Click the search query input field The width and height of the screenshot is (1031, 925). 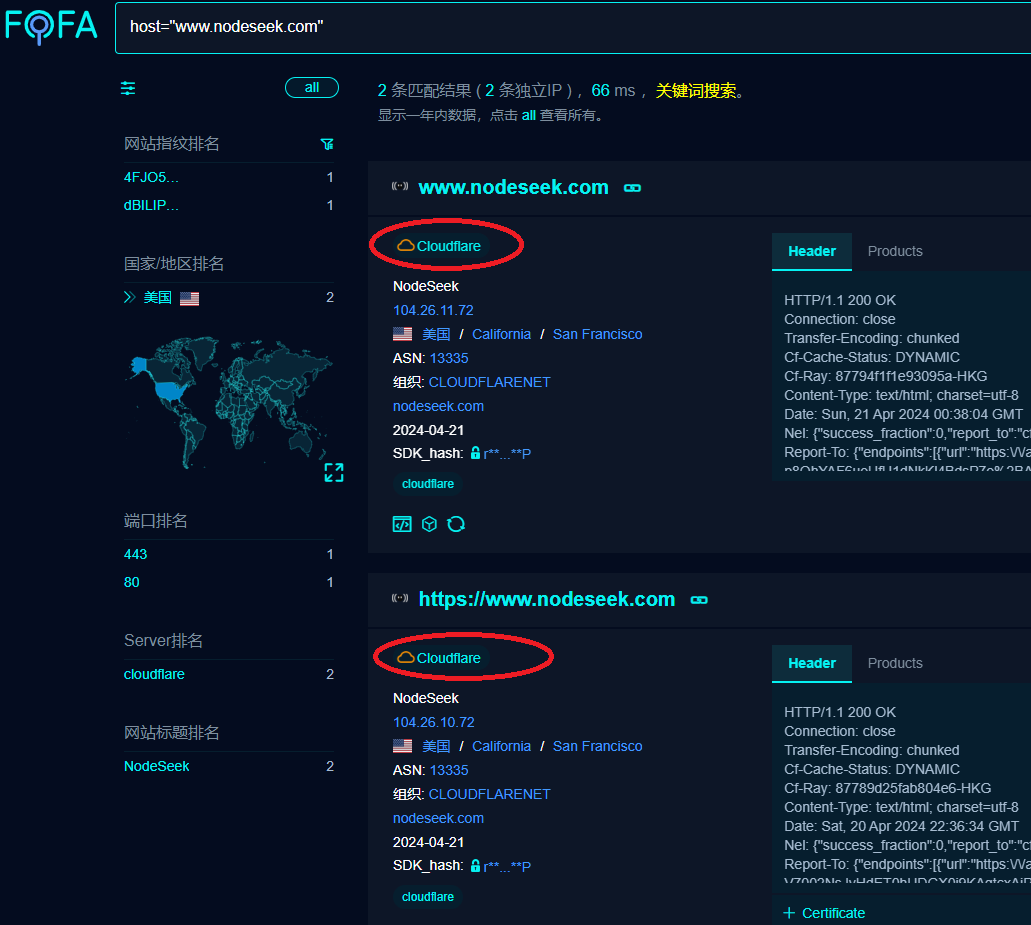[x=570, y=27]
